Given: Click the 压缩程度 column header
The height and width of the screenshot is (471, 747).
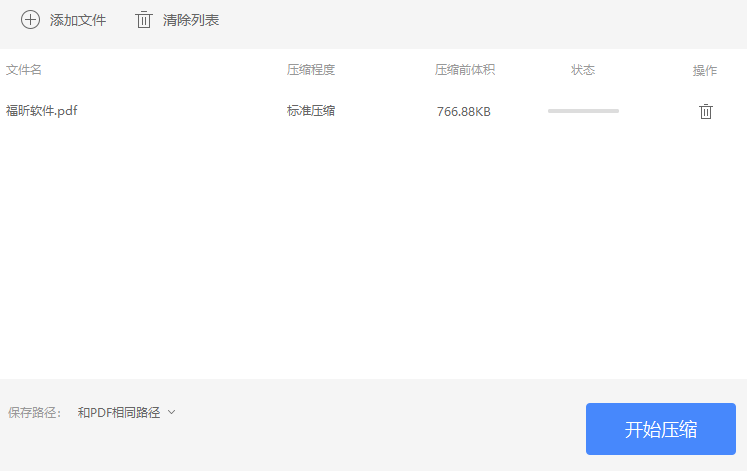Looking at the screenshot, I should 311,70.
